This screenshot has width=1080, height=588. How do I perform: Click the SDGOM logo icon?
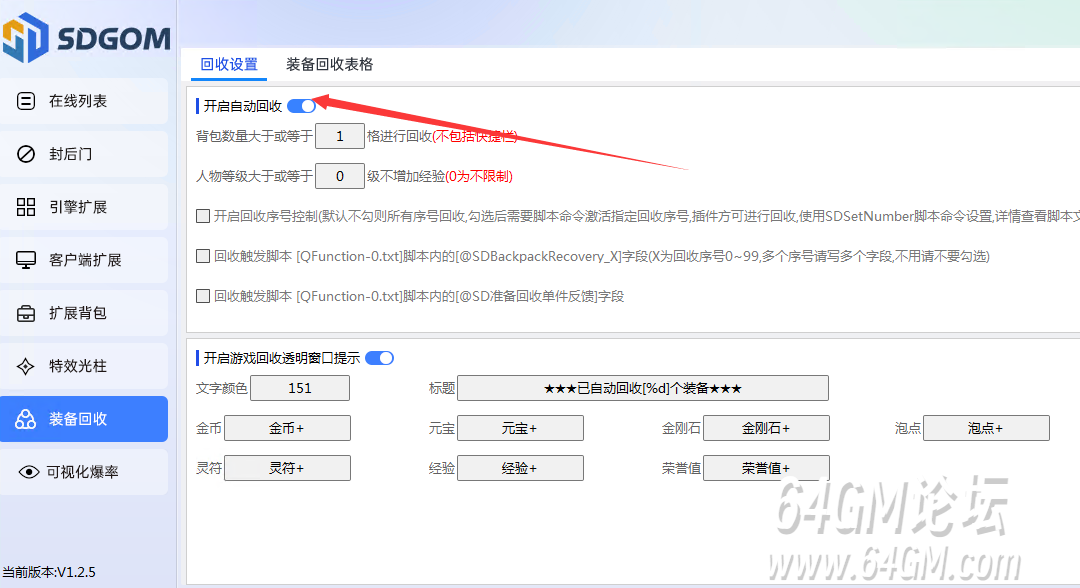(x=25, y=37)
